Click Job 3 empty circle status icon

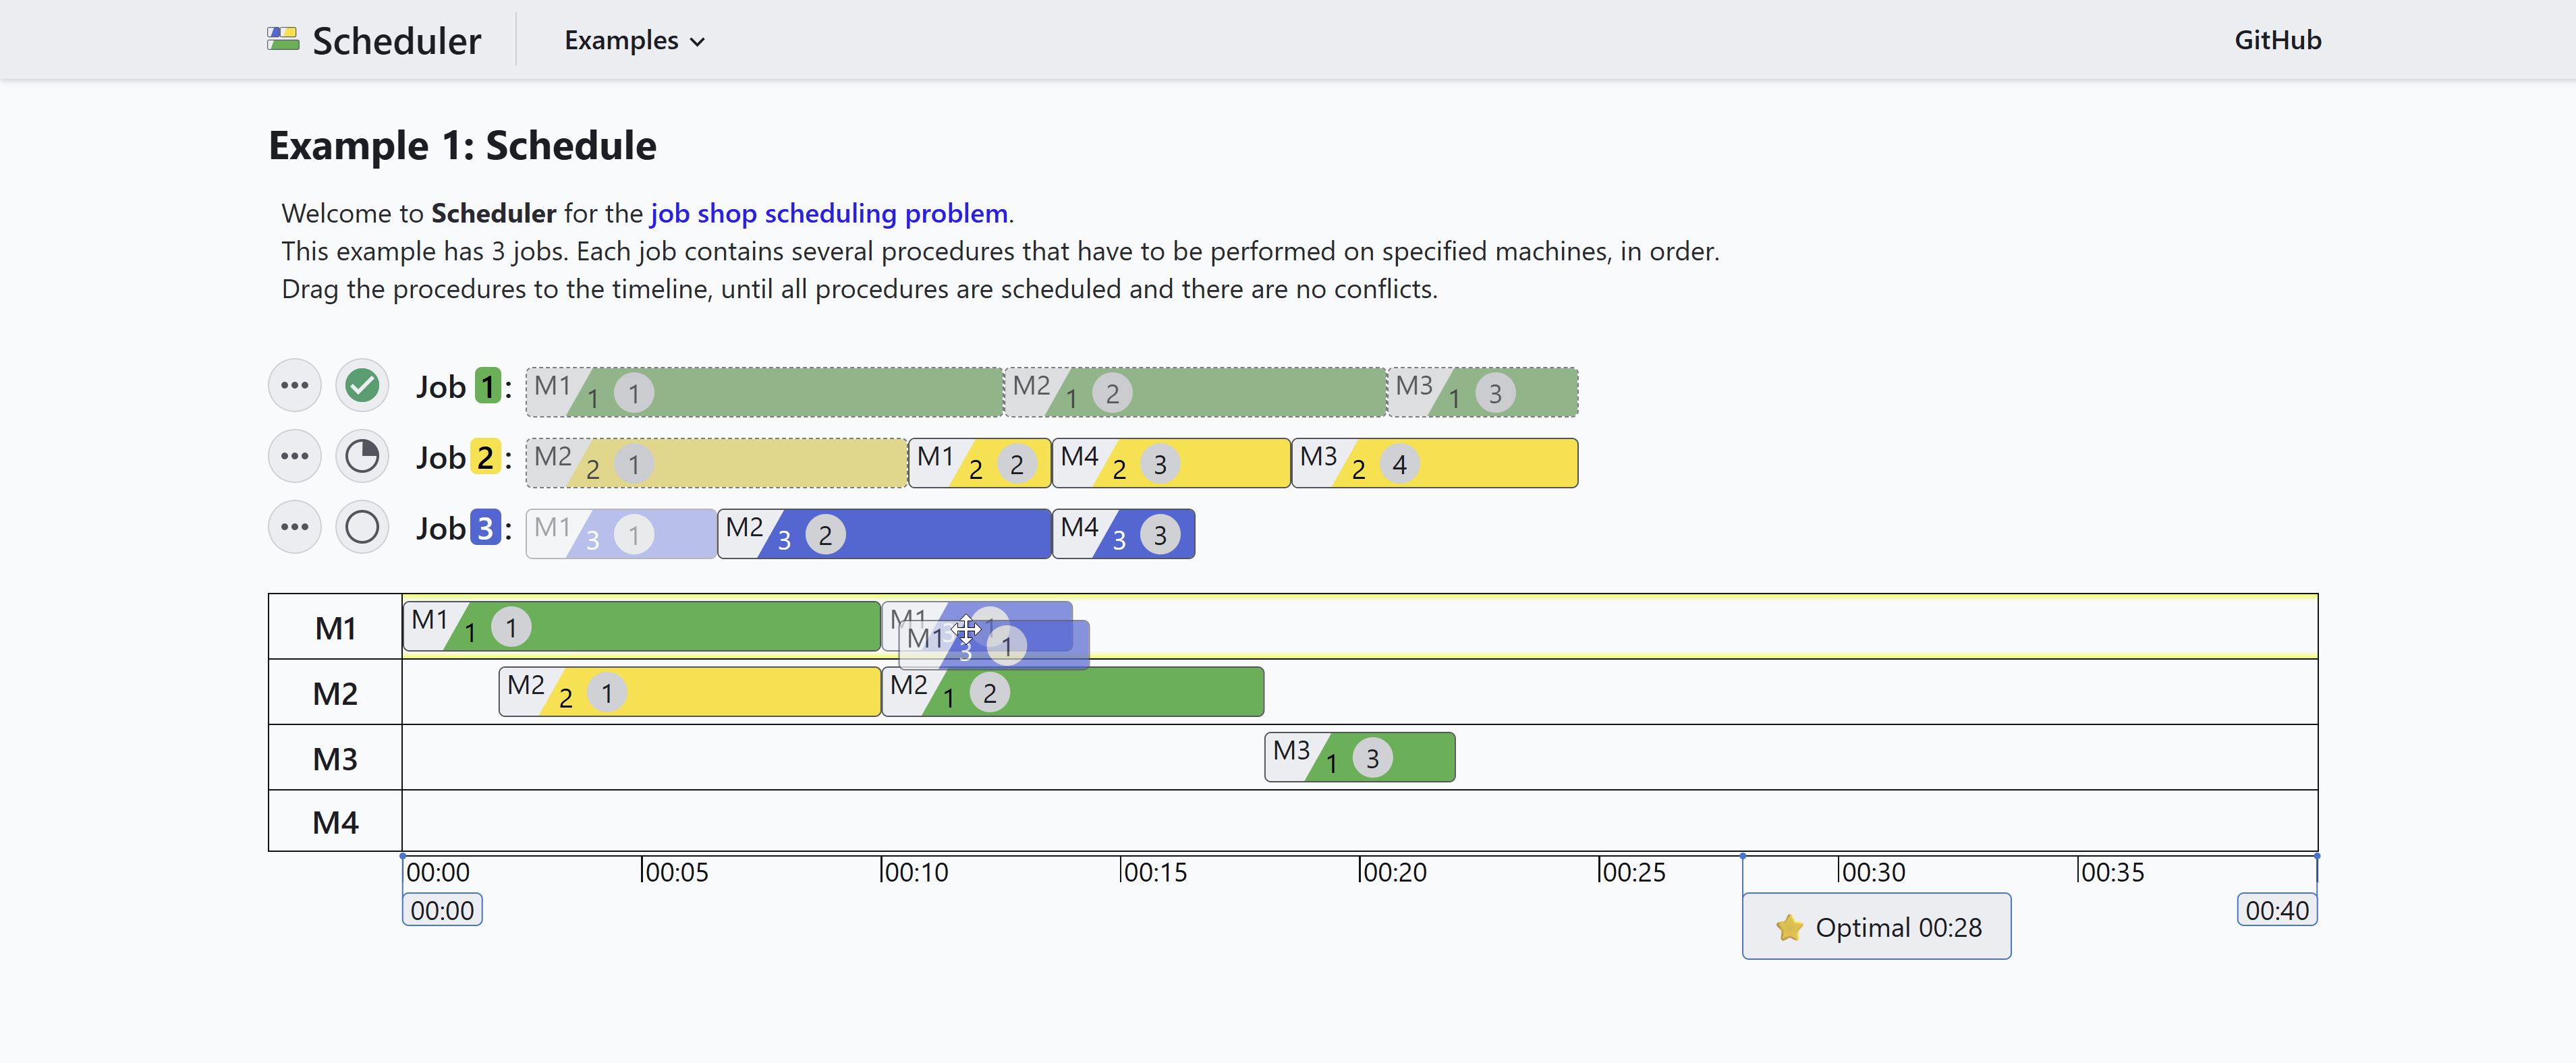[x=362, y=527]
